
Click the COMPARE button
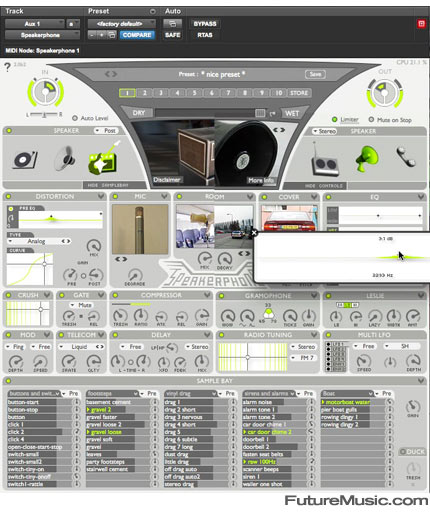[x=137, y=35]
